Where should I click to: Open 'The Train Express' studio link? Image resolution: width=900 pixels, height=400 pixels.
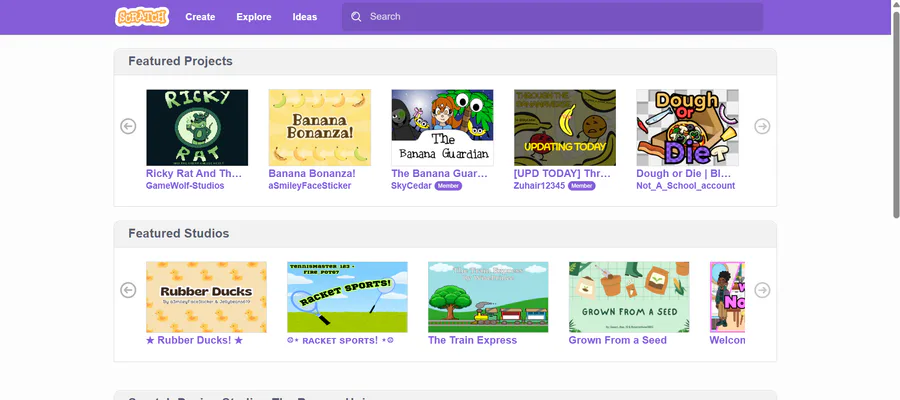pos(472,340)
